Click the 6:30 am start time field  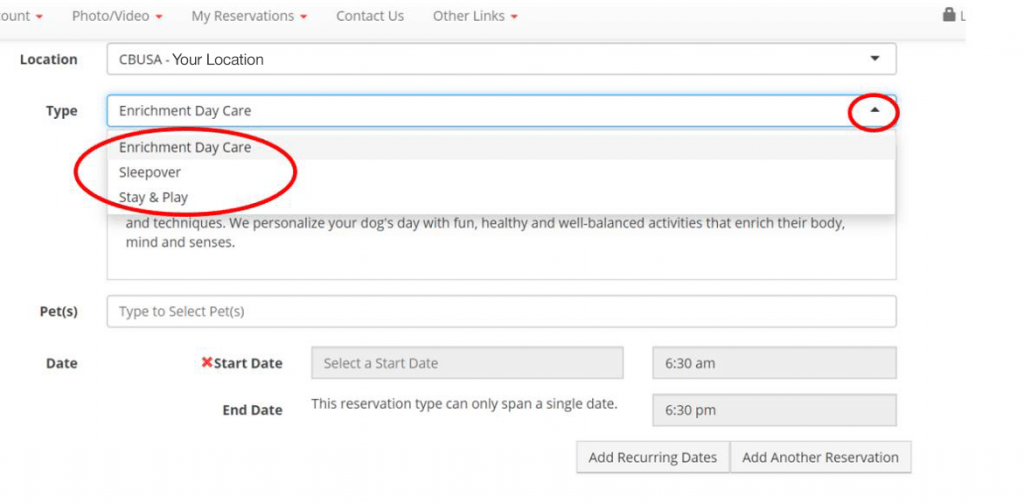(x=775, y=363)
